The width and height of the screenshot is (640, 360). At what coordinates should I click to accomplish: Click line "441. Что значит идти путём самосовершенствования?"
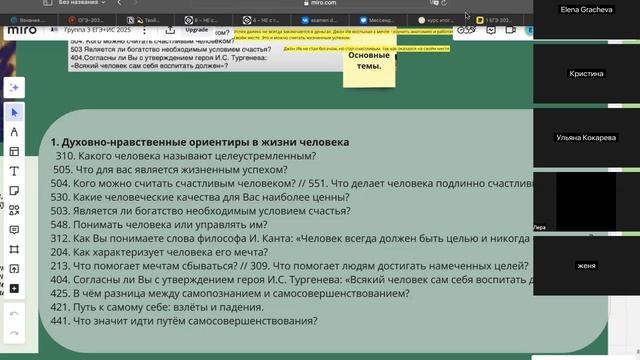[x=184, y=321]
